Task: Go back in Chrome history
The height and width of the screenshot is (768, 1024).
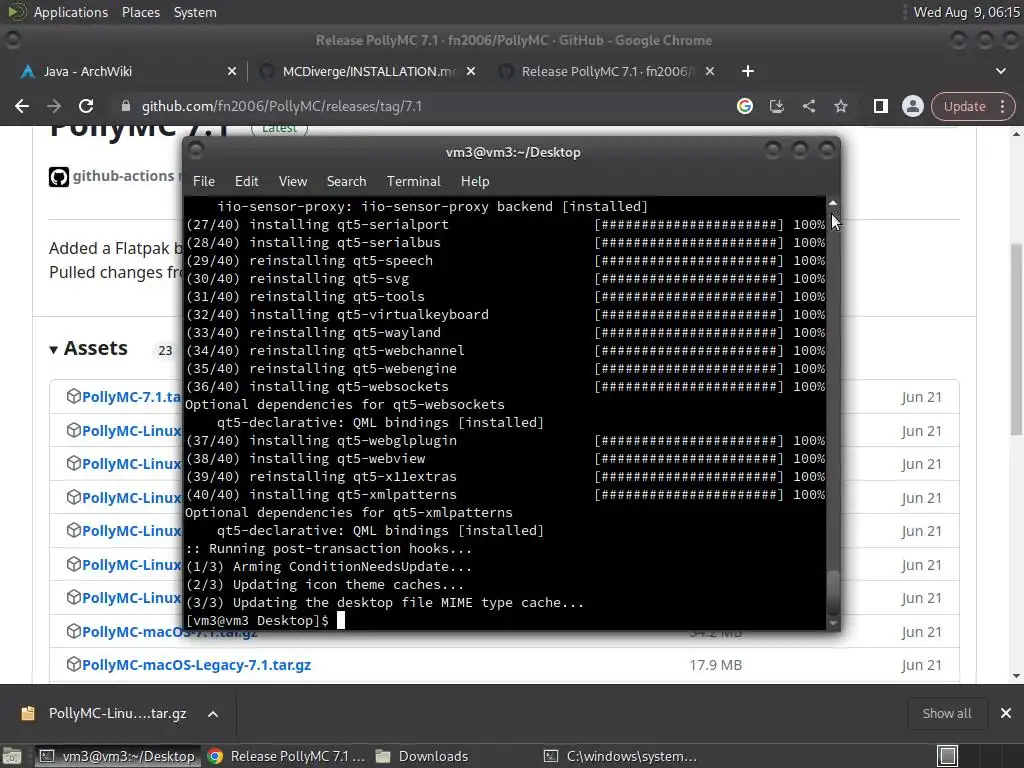Action: [22, 106]
